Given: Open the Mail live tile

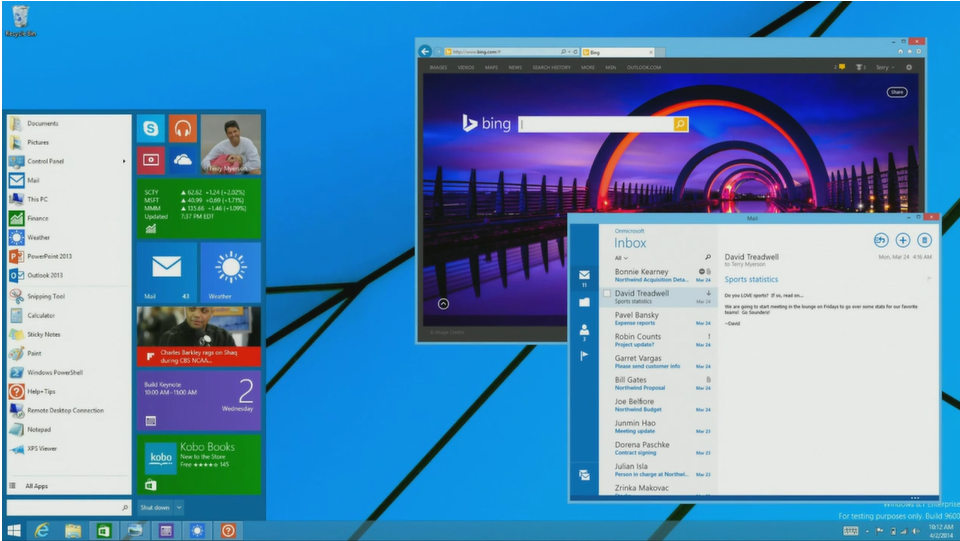Looking at the screenshot, I should pos(167,272).
